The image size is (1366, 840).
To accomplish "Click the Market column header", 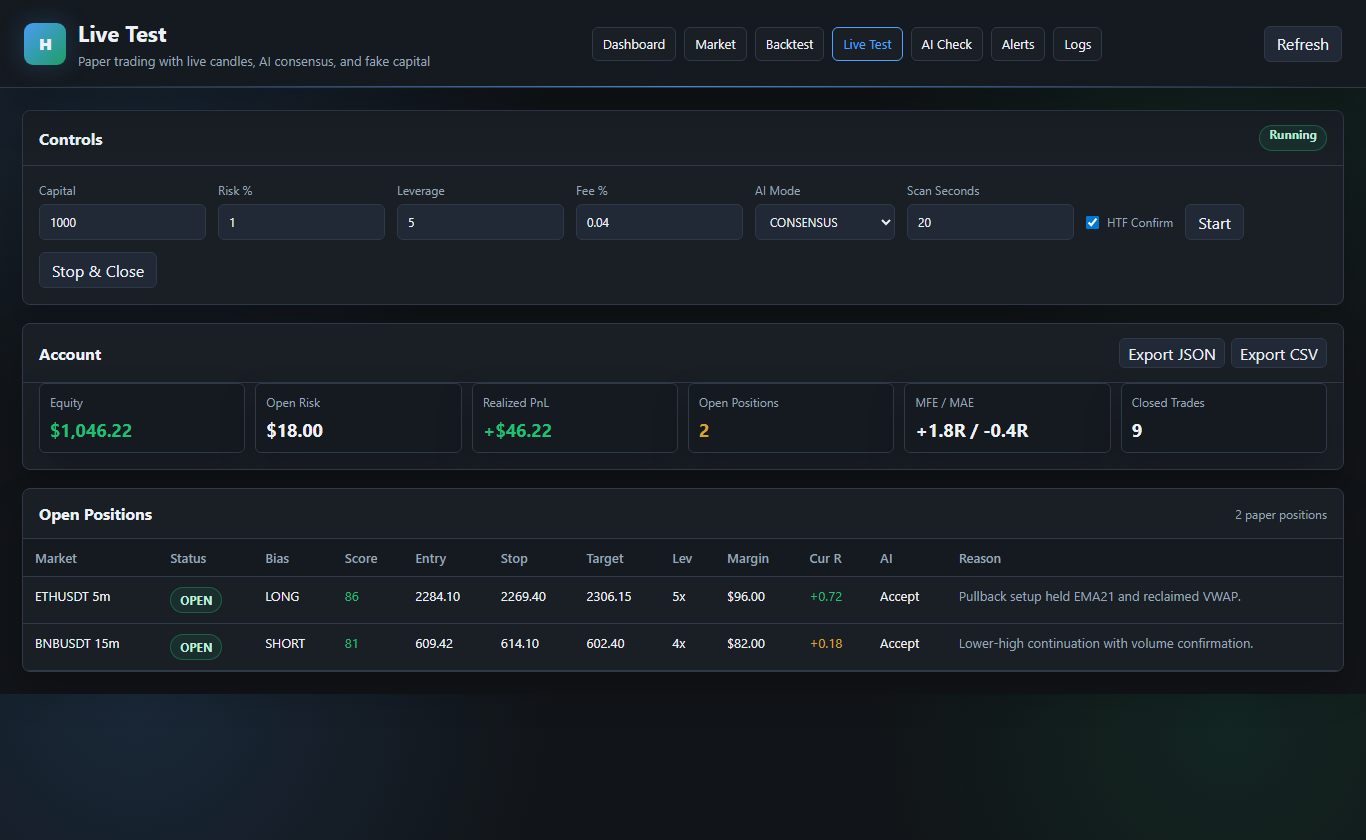I will 56,558.
